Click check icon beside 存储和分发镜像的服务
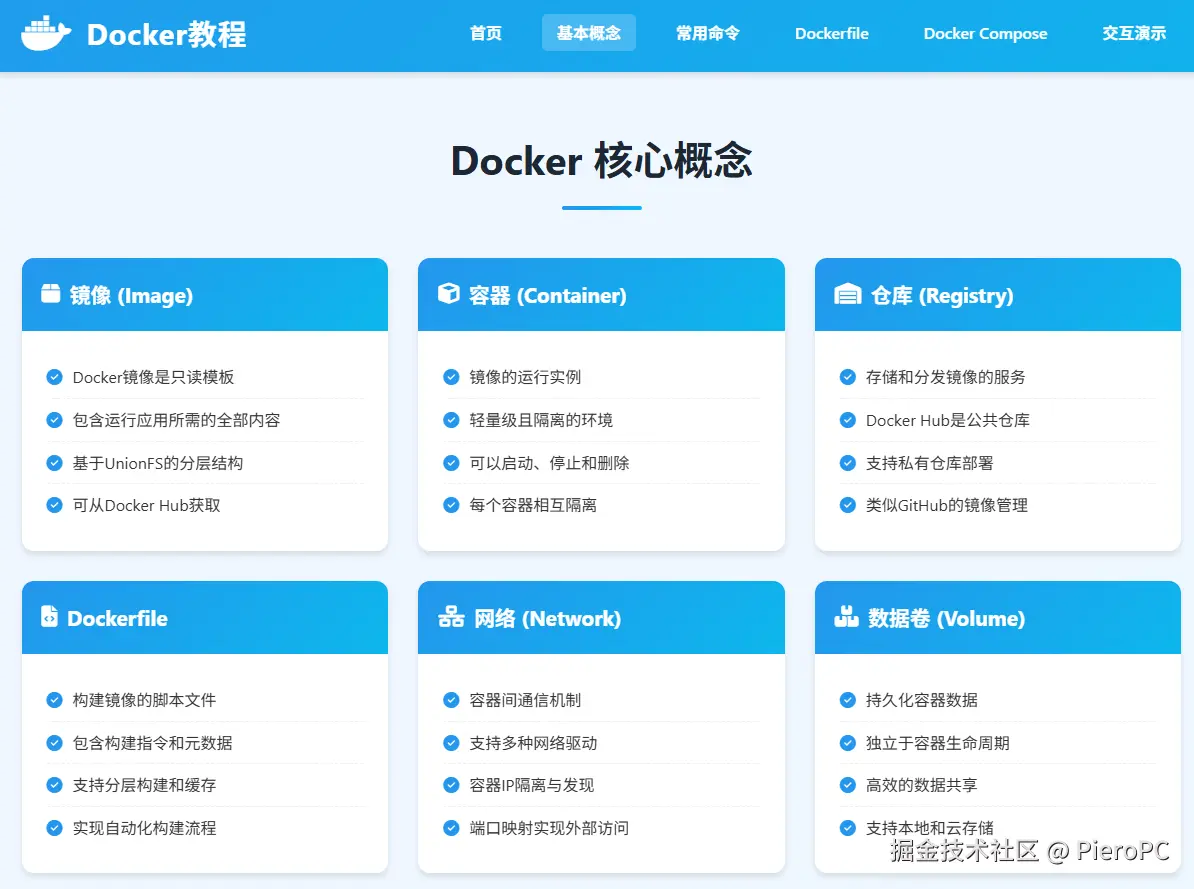Viewport: 1194px width, 889px height. (x=848, y=377)
